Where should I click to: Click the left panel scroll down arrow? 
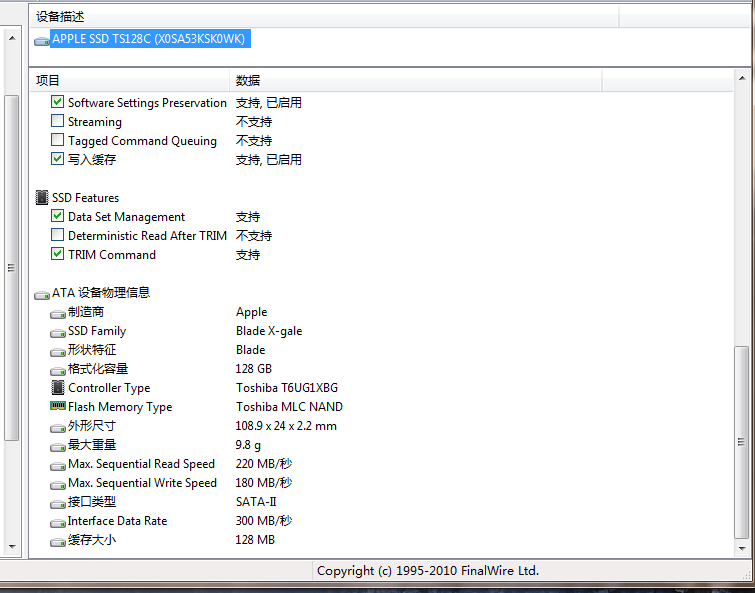(x=12, y=547)
